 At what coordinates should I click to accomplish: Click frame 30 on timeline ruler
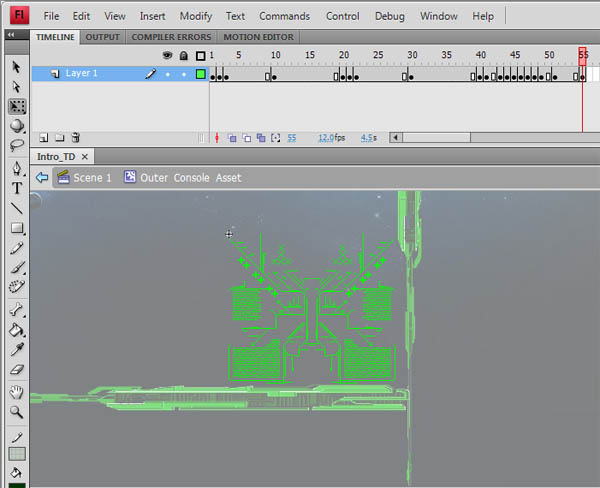pyautogui.click(x=412, y=55)
